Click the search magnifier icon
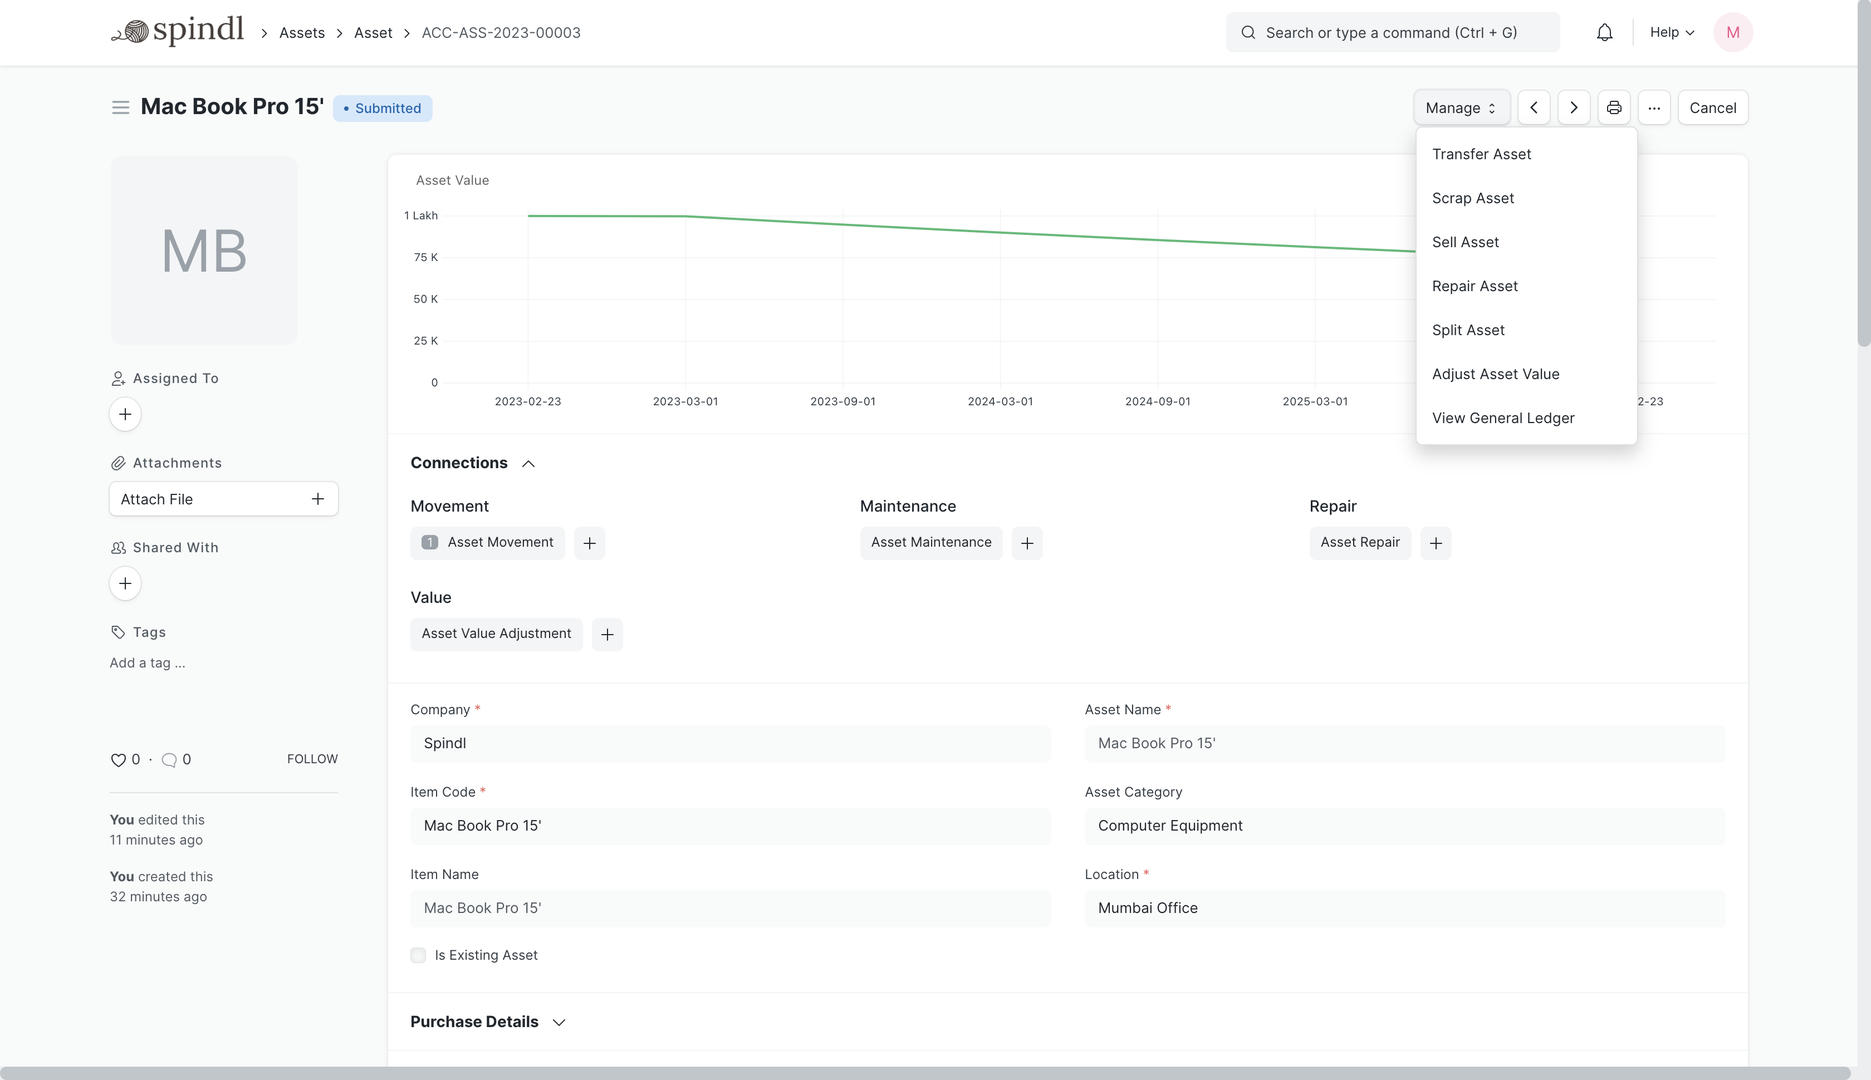The height and width of the screenshot is (1080, 1871). click(1248, 33)
